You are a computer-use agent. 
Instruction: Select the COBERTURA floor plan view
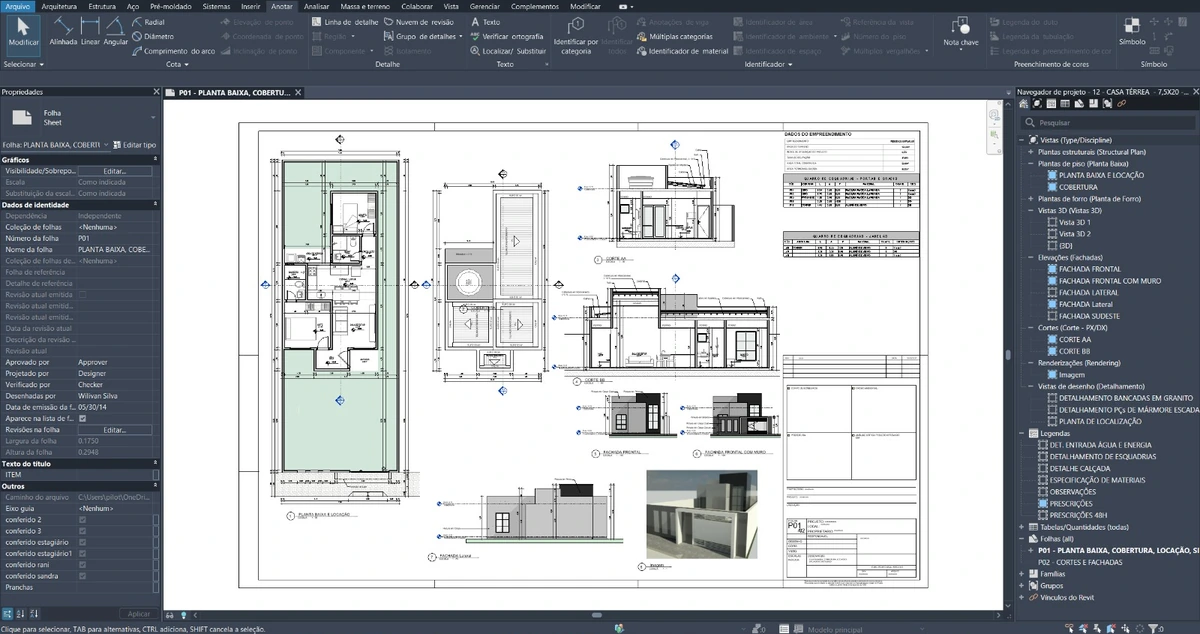point(1078,187)
